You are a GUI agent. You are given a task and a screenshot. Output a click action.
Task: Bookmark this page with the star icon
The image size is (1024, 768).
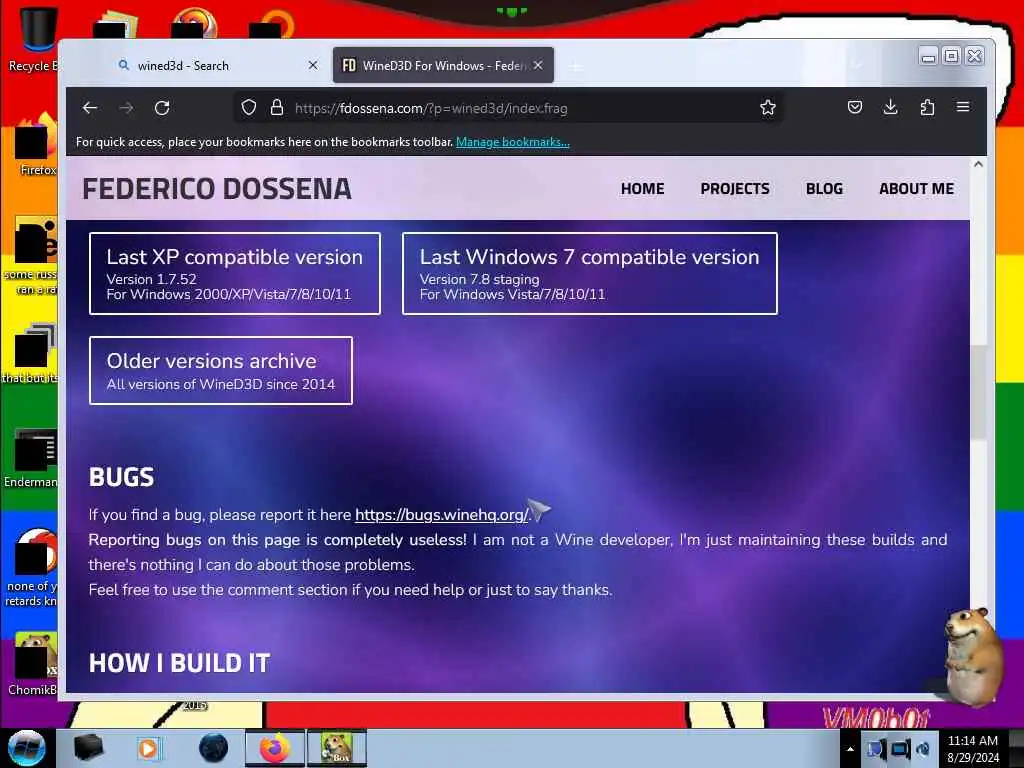(768, 108)
